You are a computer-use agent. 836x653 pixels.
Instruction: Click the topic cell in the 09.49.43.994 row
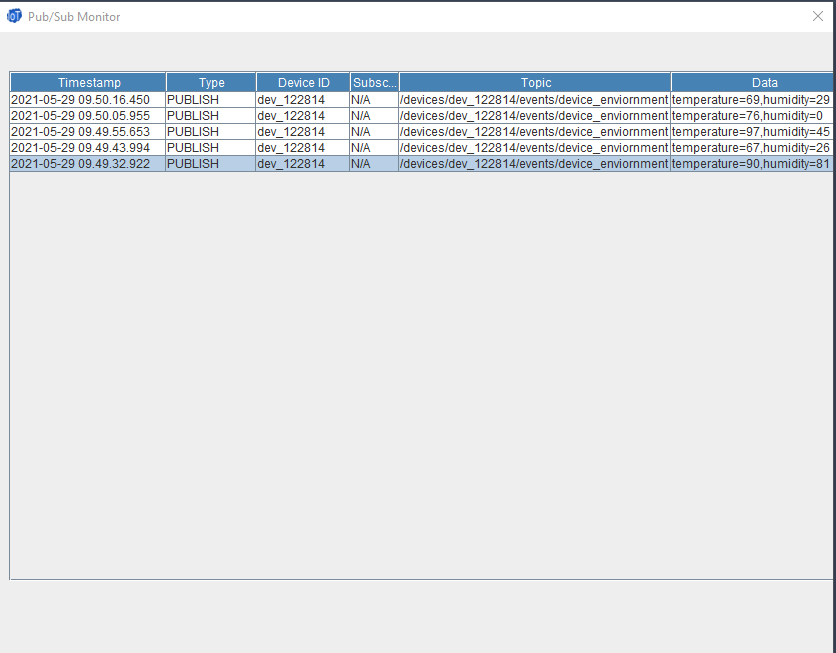534,148
